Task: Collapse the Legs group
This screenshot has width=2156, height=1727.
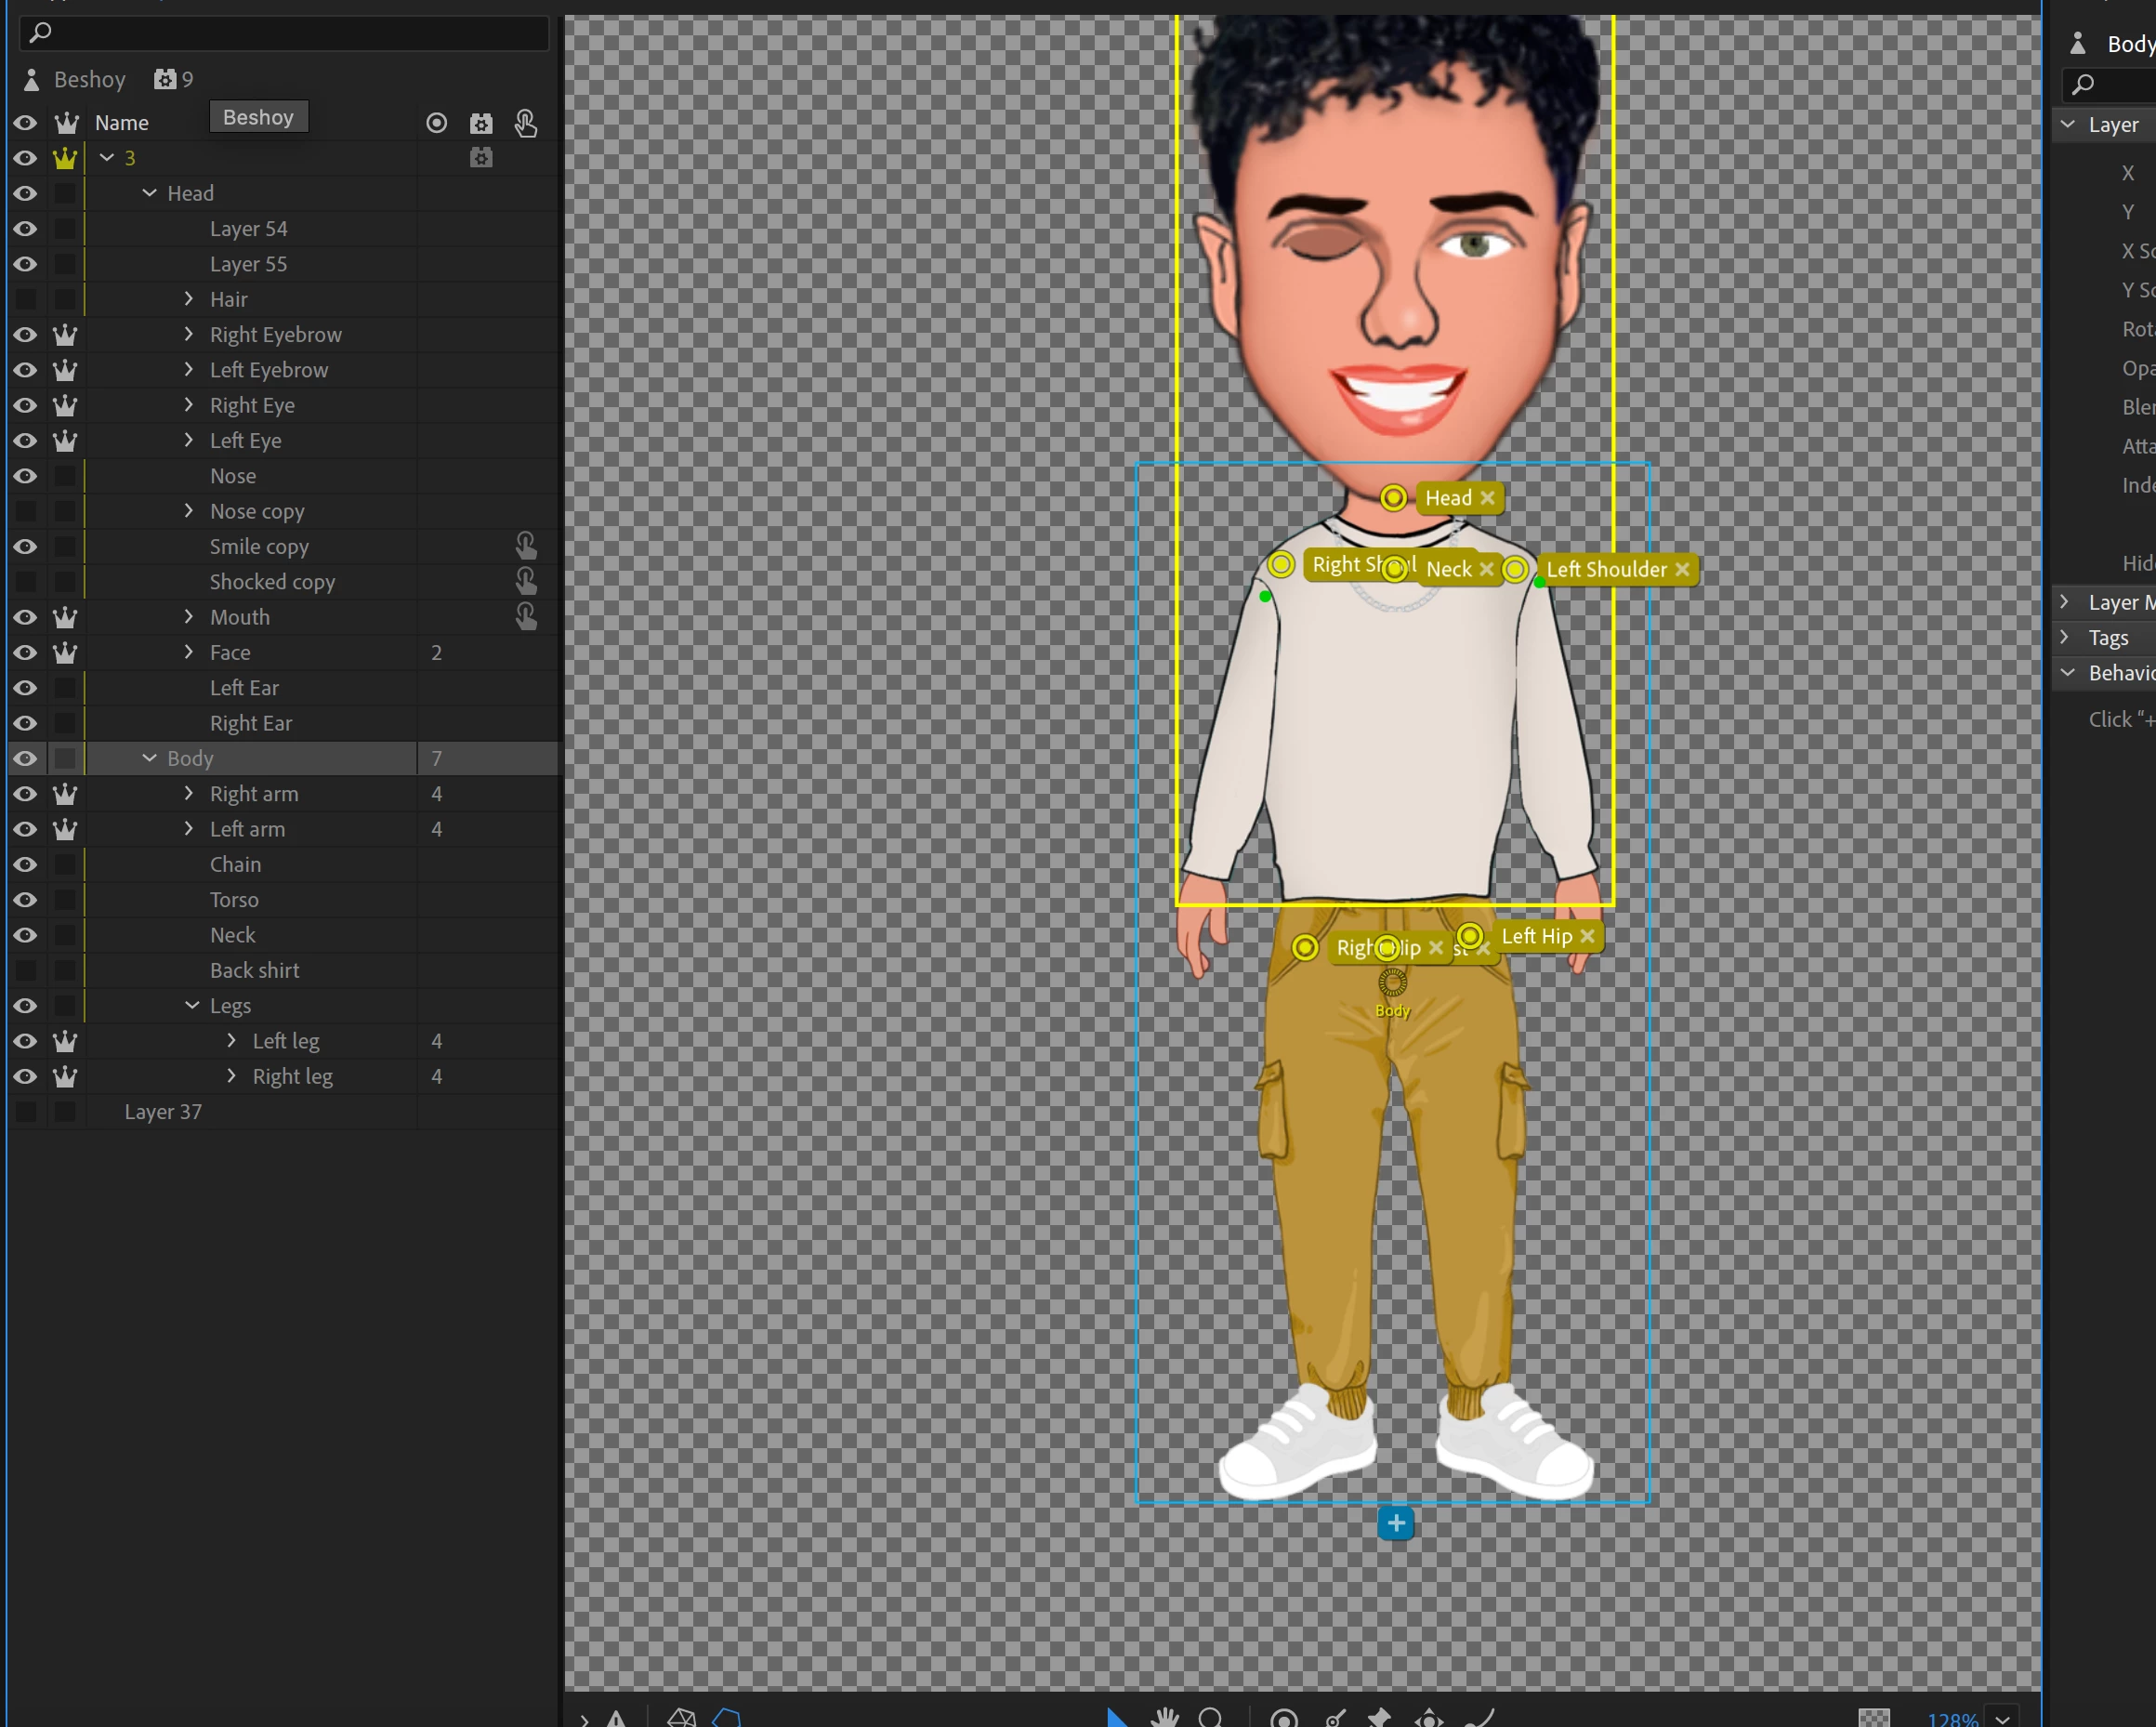Action: click(x=192, y=1005)
